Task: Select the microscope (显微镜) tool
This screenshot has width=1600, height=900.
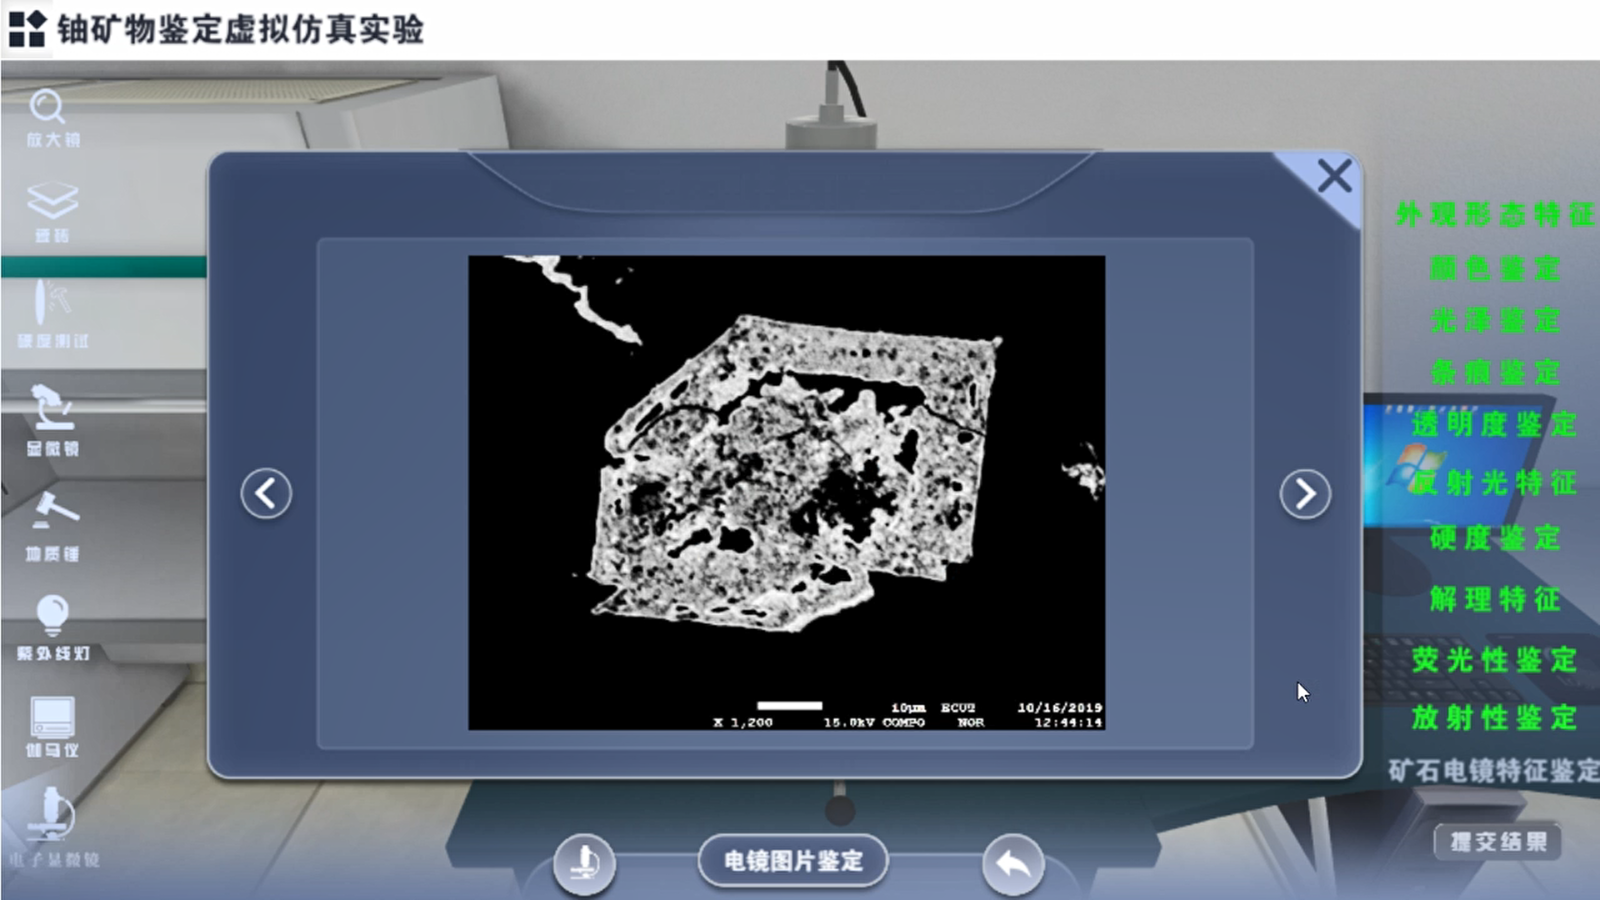Action: (x=52, y=420)
